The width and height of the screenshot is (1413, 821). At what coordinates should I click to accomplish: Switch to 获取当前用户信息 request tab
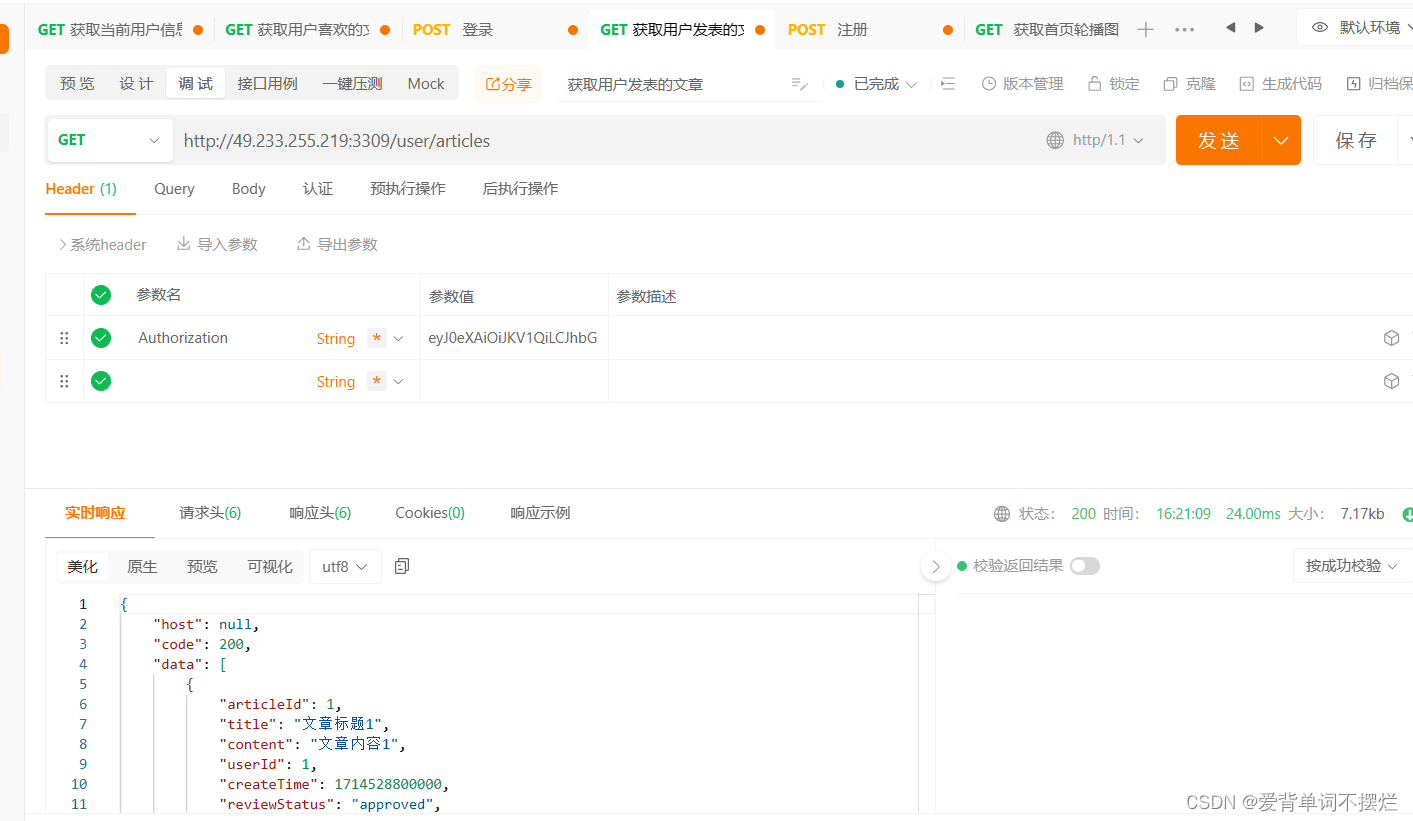(120, 30)
